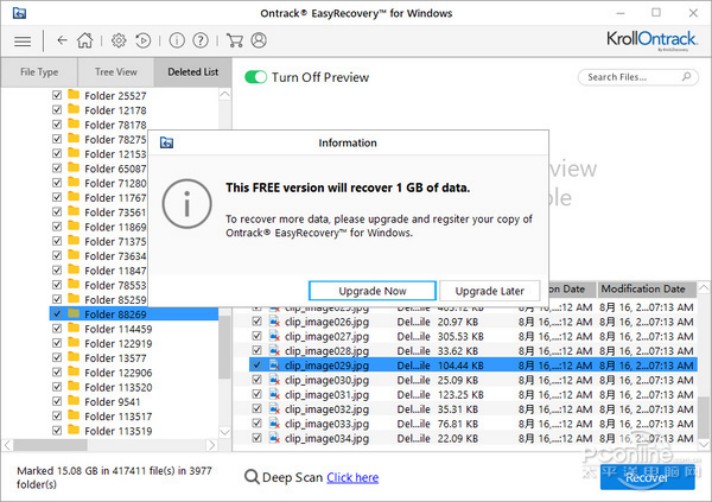Switch to the Tree View tab
This screenshot has width=712, height=502.
116,72
